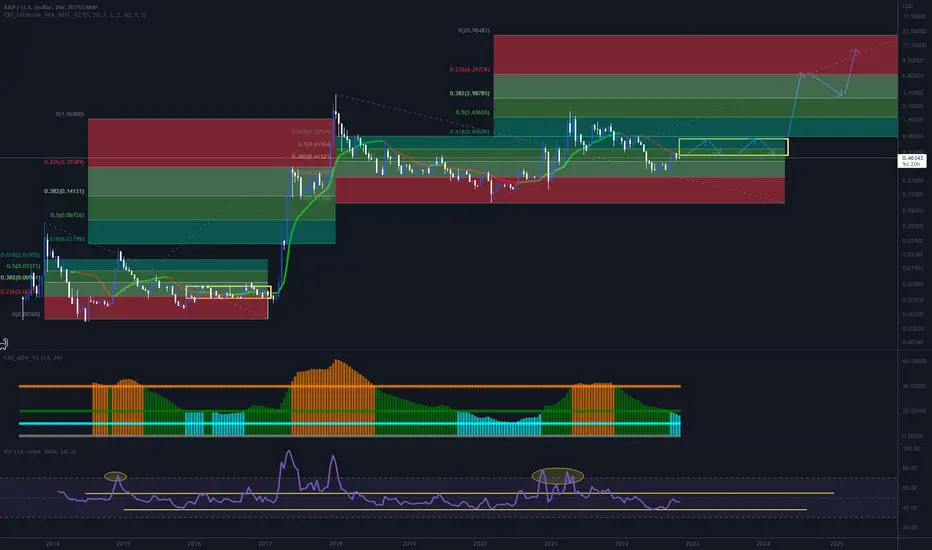932x550 pixels.
Task: Select the upper yellow trendline on RSI pane
Action: [459, 494]
